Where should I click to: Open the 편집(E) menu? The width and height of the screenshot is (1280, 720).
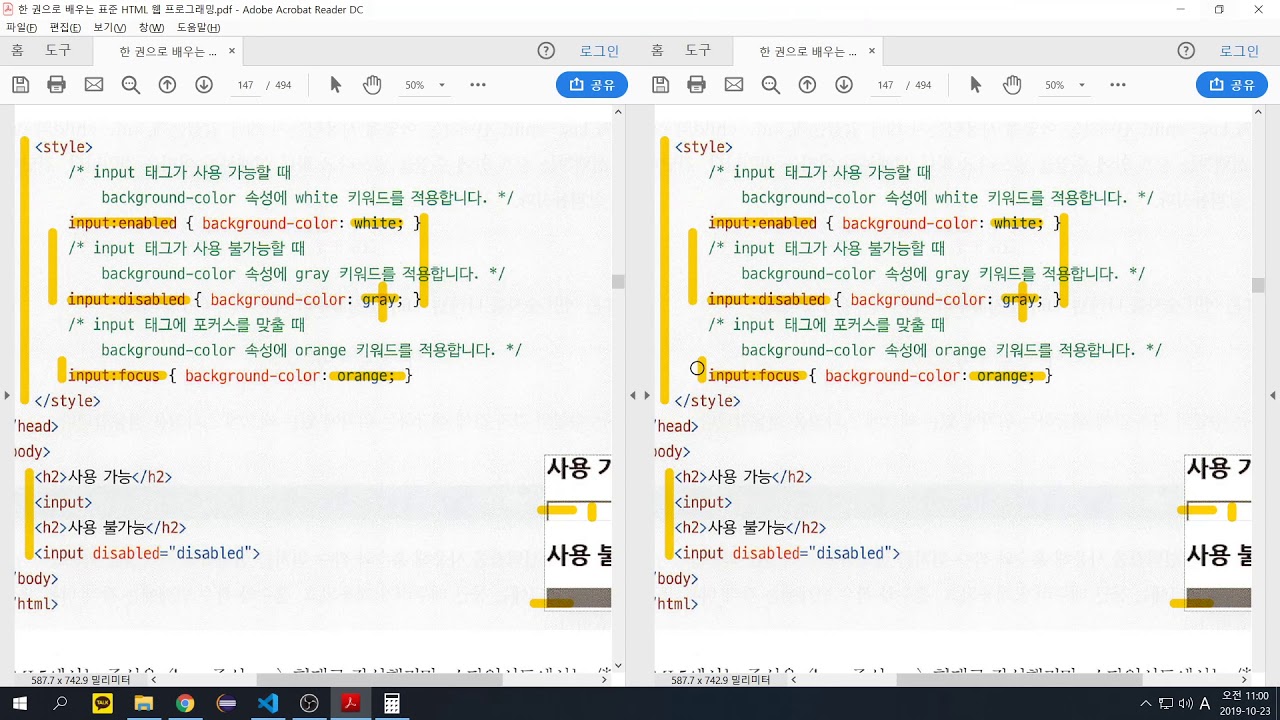(x=65, y=27)
